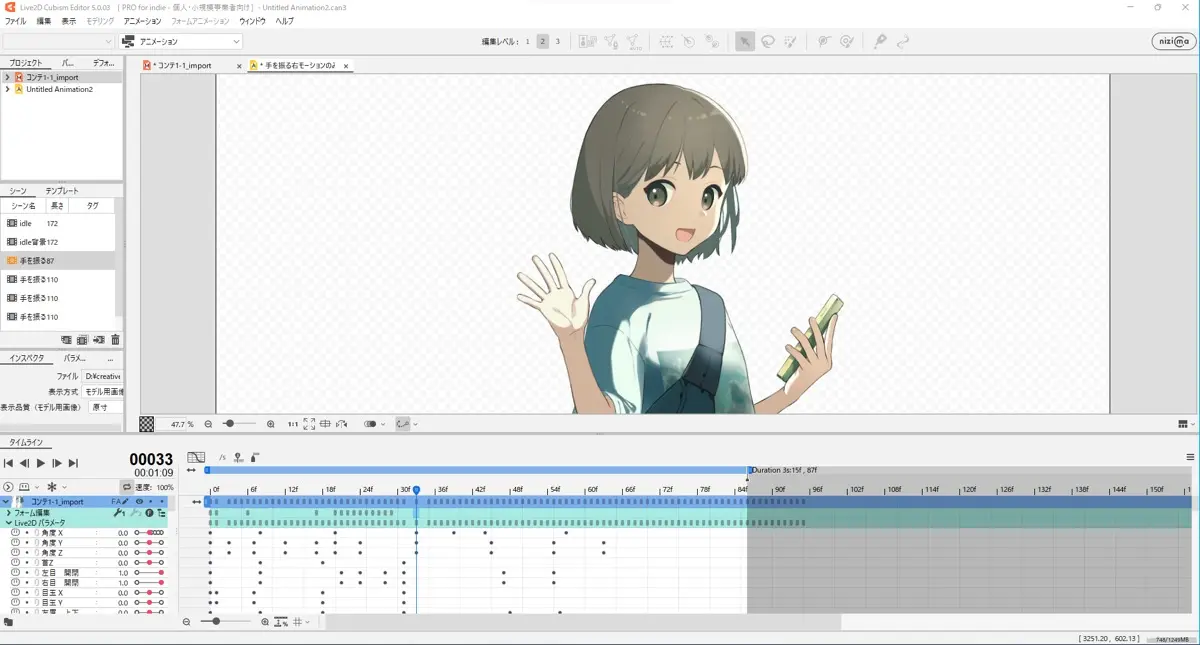Step forward one frame
This screenshot has height=645, width=1200.
click(x=57, y=463)
